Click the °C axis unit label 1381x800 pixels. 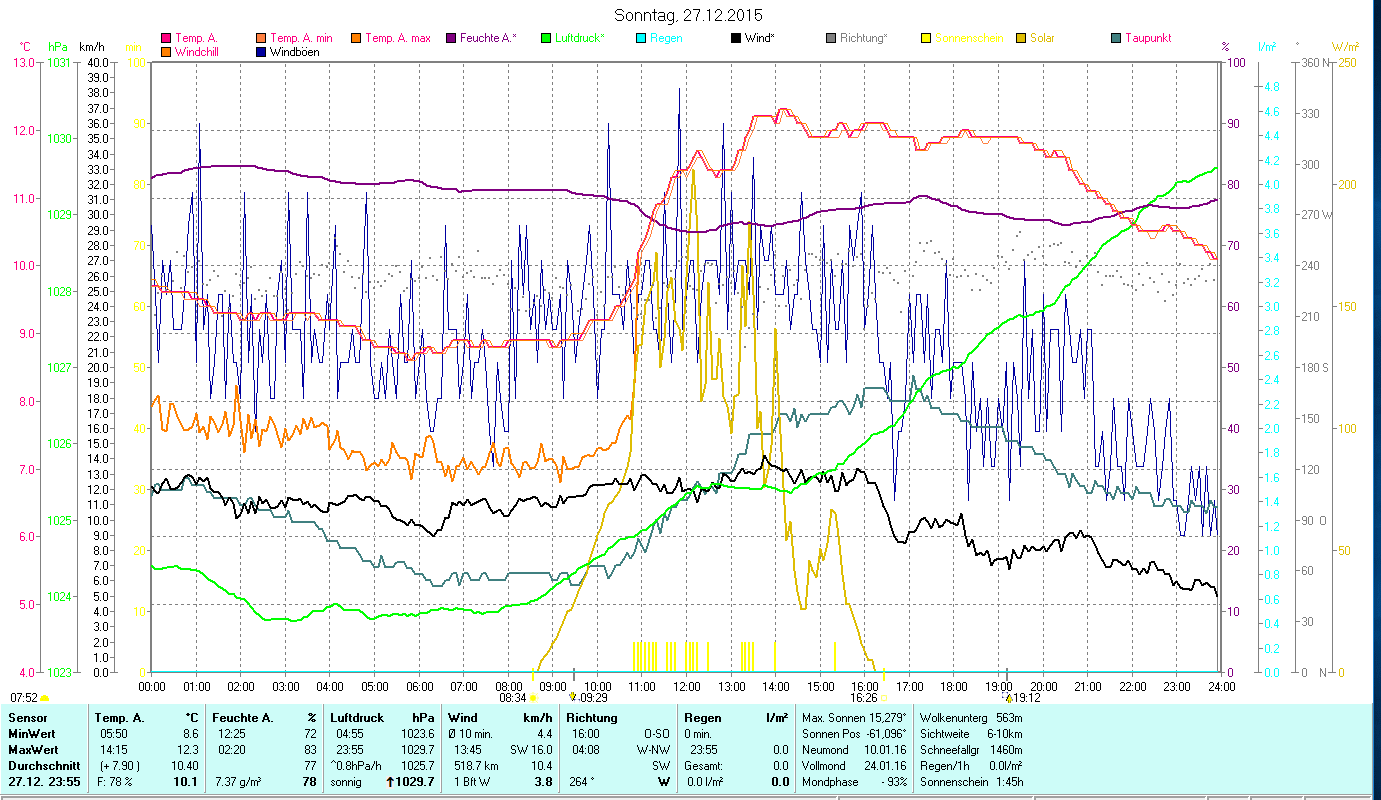pyautogui.click(x=25, y=47)
